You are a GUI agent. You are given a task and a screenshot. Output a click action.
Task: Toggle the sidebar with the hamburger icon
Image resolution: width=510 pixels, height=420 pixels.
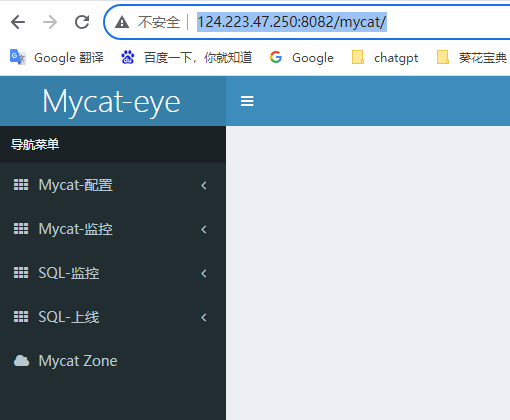247,101
